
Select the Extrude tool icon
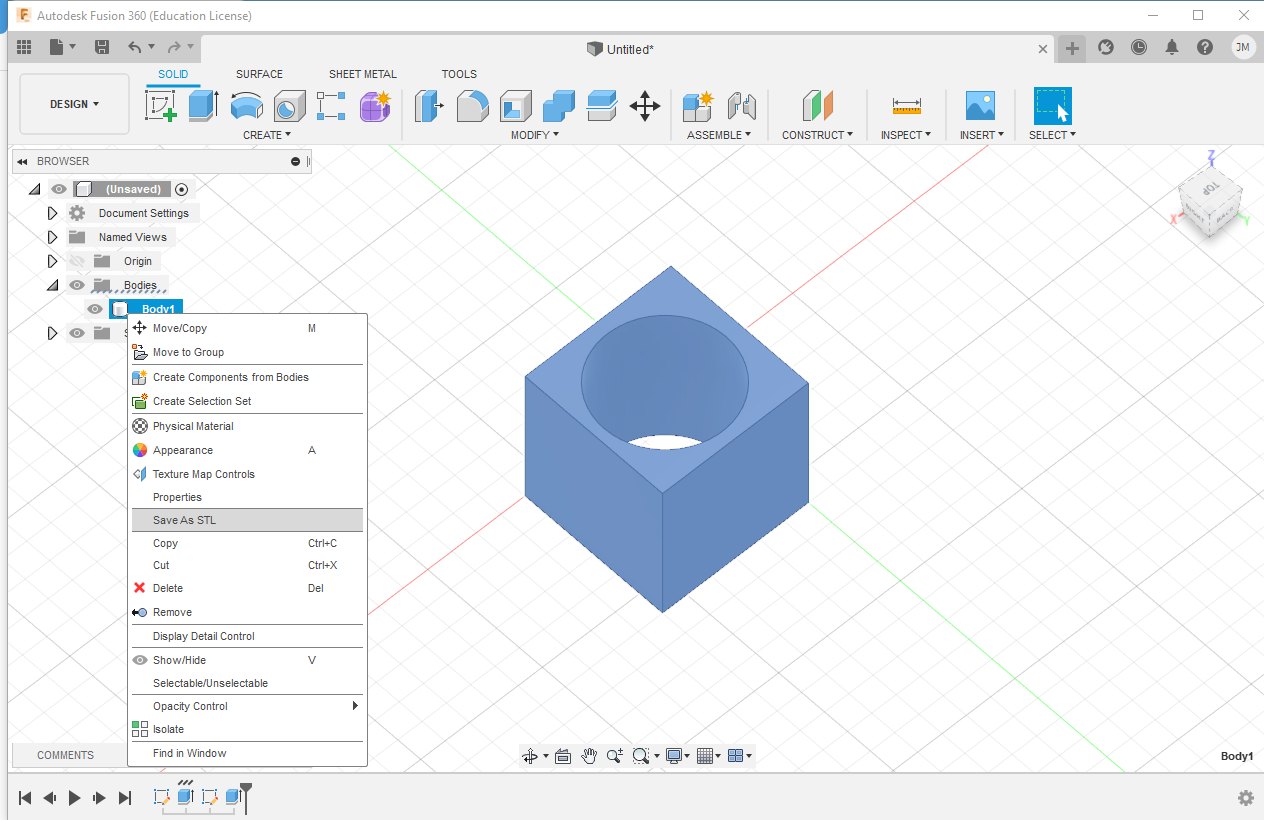[x=203, y=105]
